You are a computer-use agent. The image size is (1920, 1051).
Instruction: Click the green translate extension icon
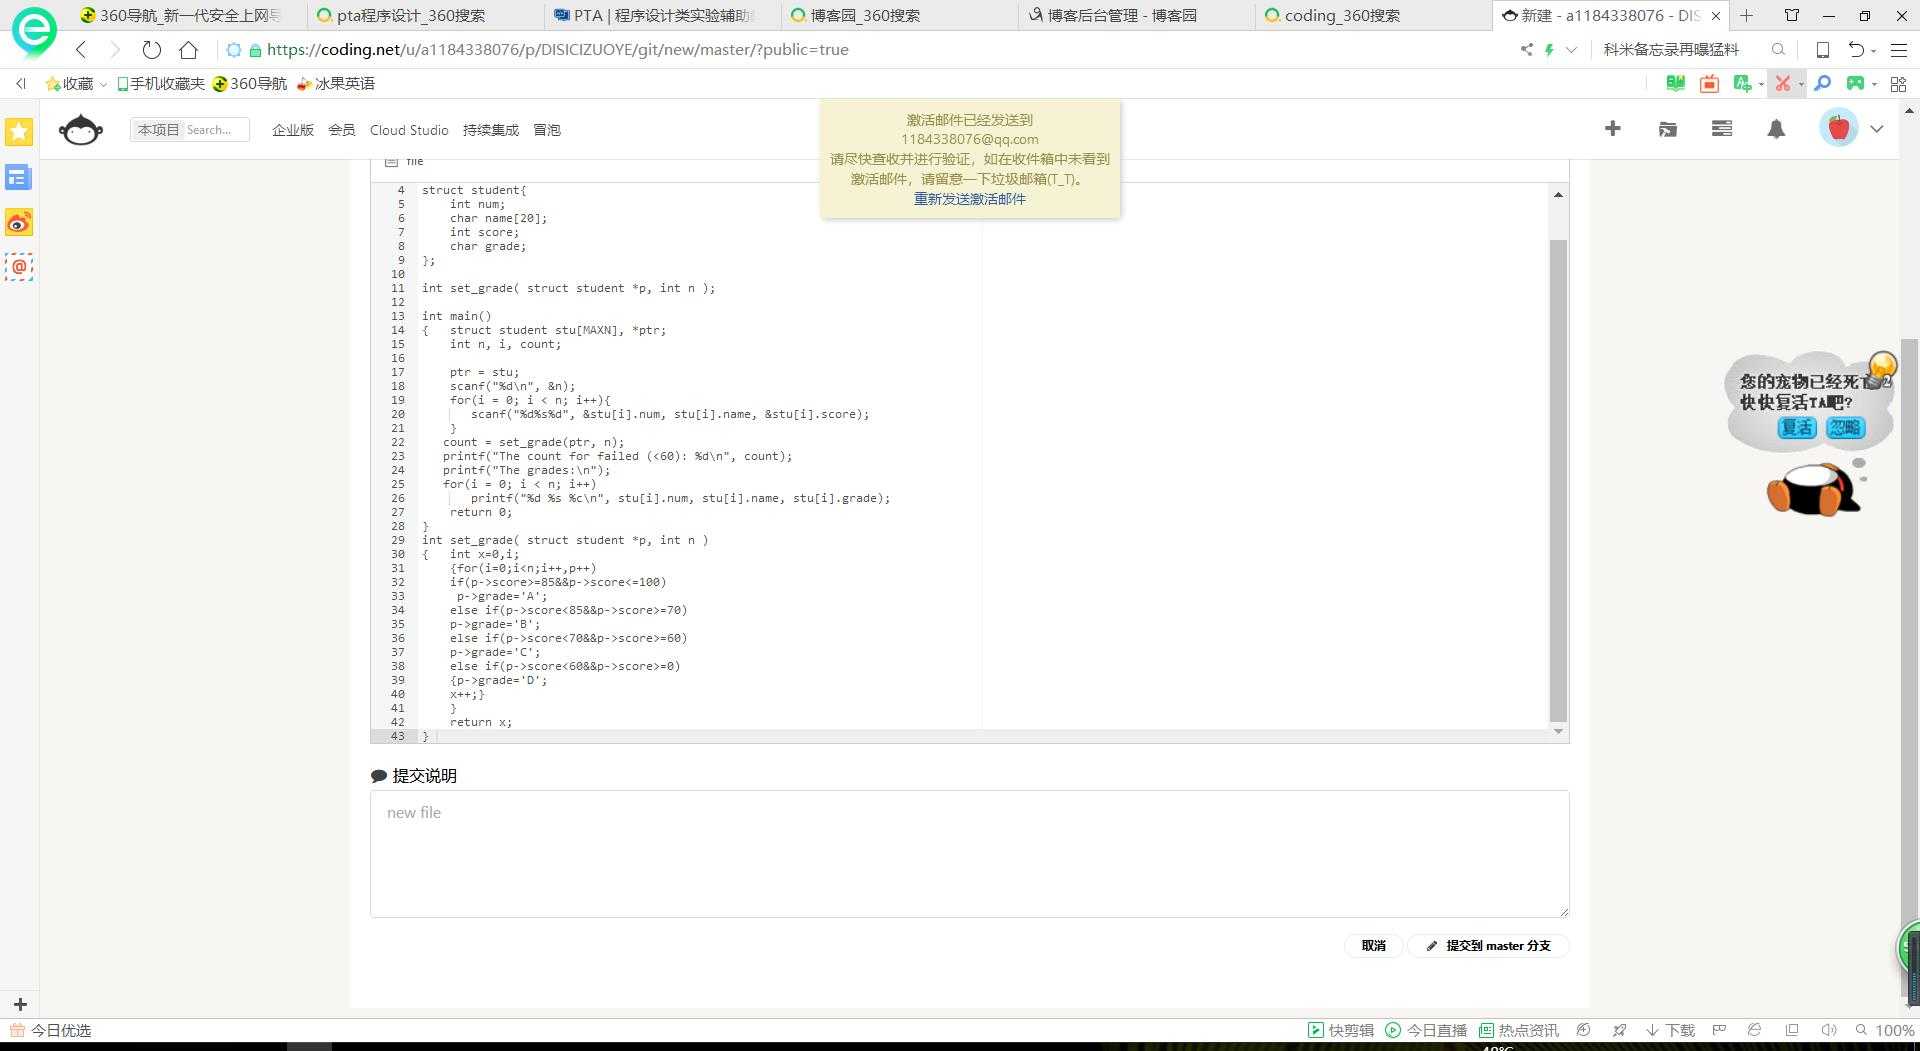click(1743, 84)
